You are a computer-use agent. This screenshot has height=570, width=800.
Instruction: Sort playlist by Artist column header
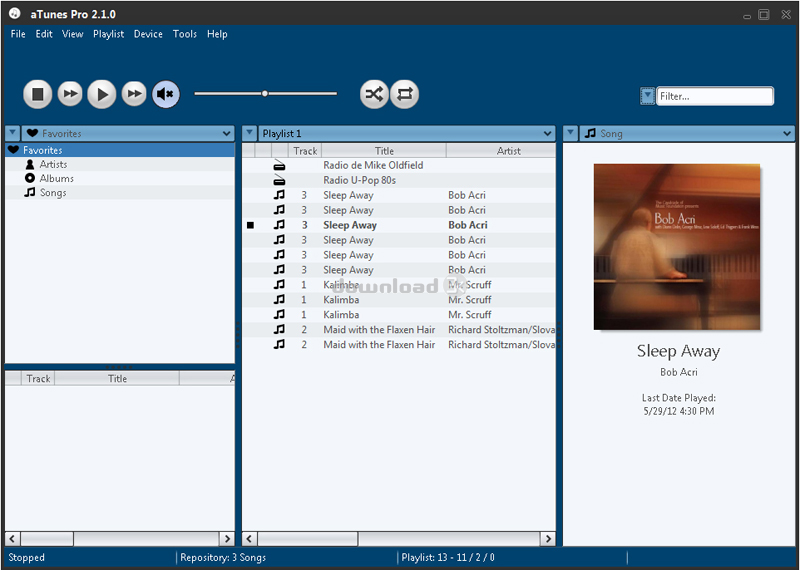[x=501, y=151]
